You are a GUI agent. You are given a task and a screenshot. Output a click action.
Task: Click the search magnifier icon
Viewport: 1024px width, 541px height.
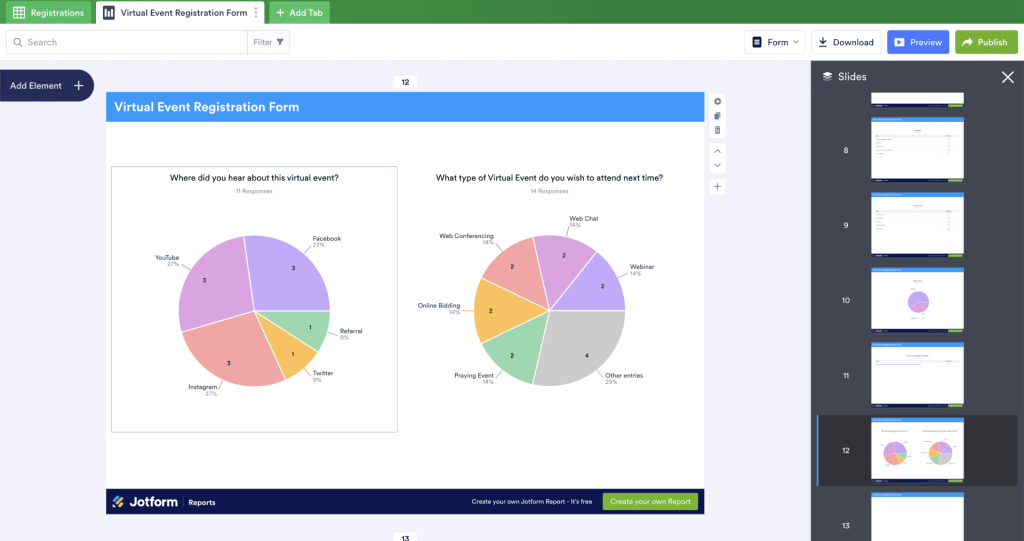17,42
